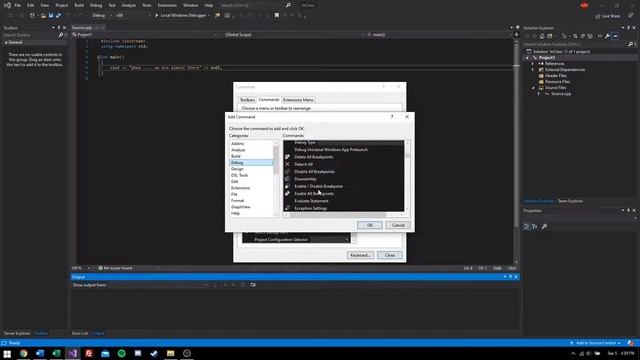Click the Commands list horizontal scrollbar
The height and width of the screenshot is (360, 640).
pos(344,215)
